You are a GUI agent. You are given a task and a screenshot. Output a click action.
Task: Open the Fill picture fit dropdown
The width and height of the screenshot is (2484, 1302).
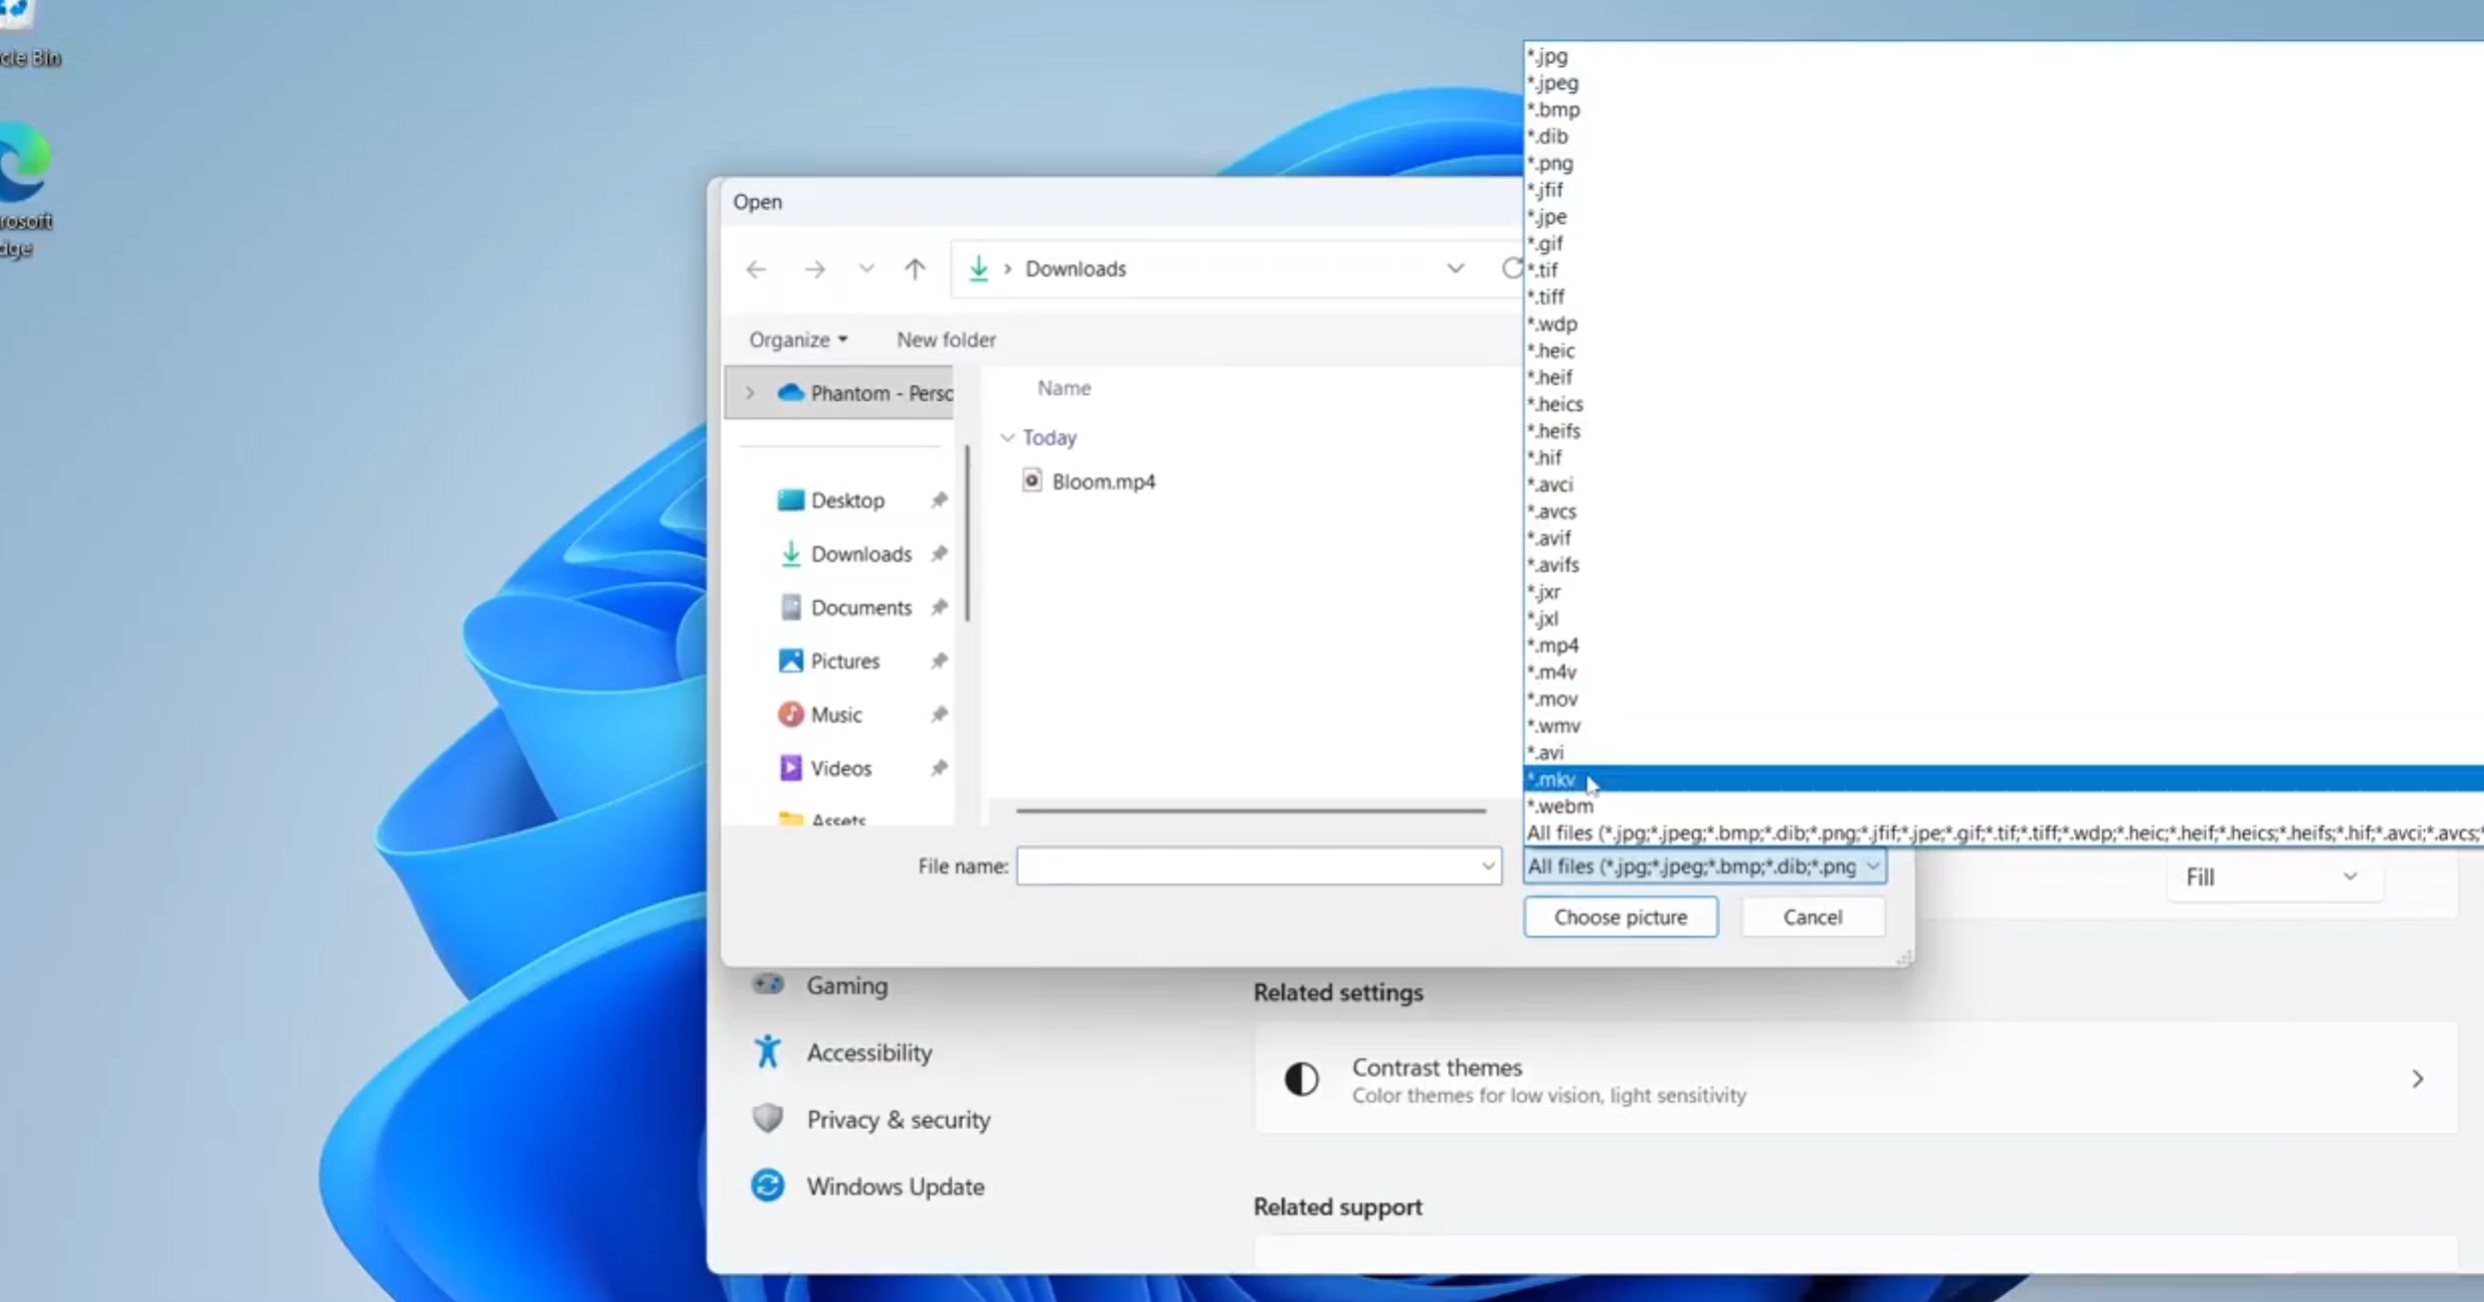(2271, 877)
